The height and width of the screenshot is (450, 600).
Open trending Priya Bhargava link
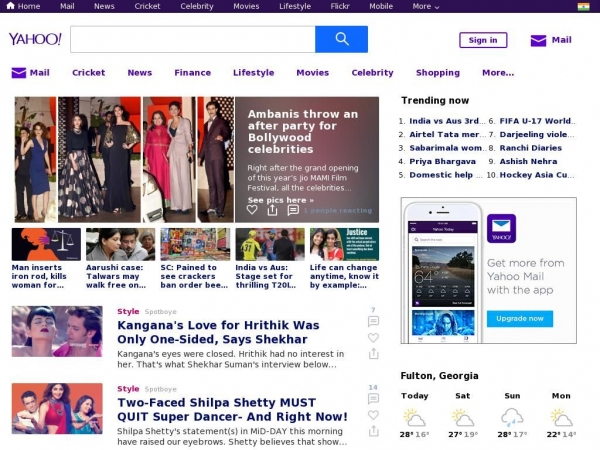[x=442, y=161]
